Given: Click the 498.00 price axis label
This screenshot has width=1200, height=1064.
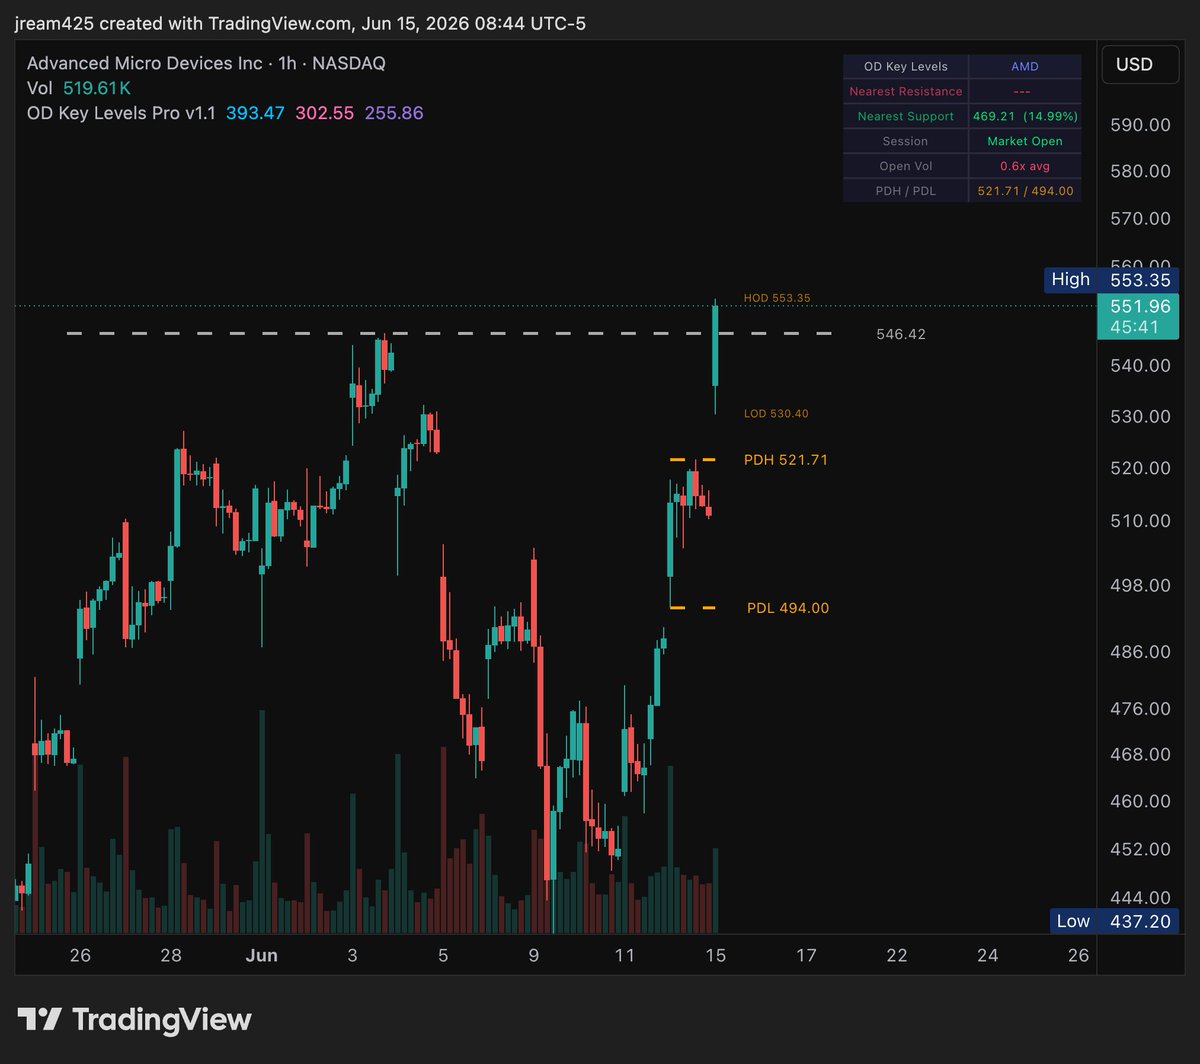Looking at the screenshot, I should pos(1140,586).
